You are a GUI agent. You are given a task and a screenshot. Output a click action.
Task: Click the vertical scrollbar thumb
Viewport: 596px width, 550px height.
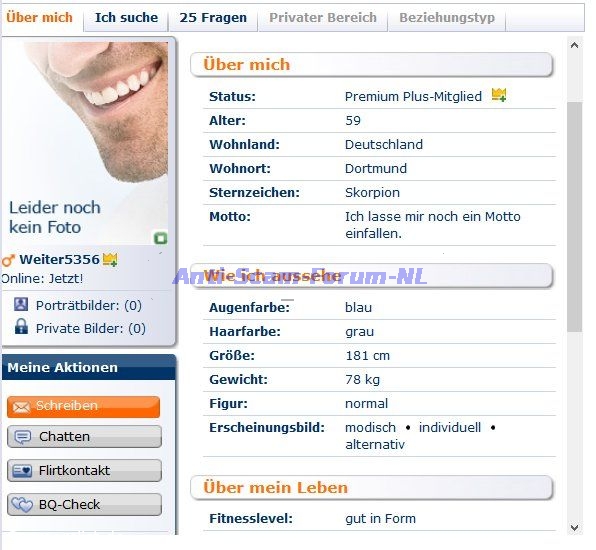coord(574,217)
